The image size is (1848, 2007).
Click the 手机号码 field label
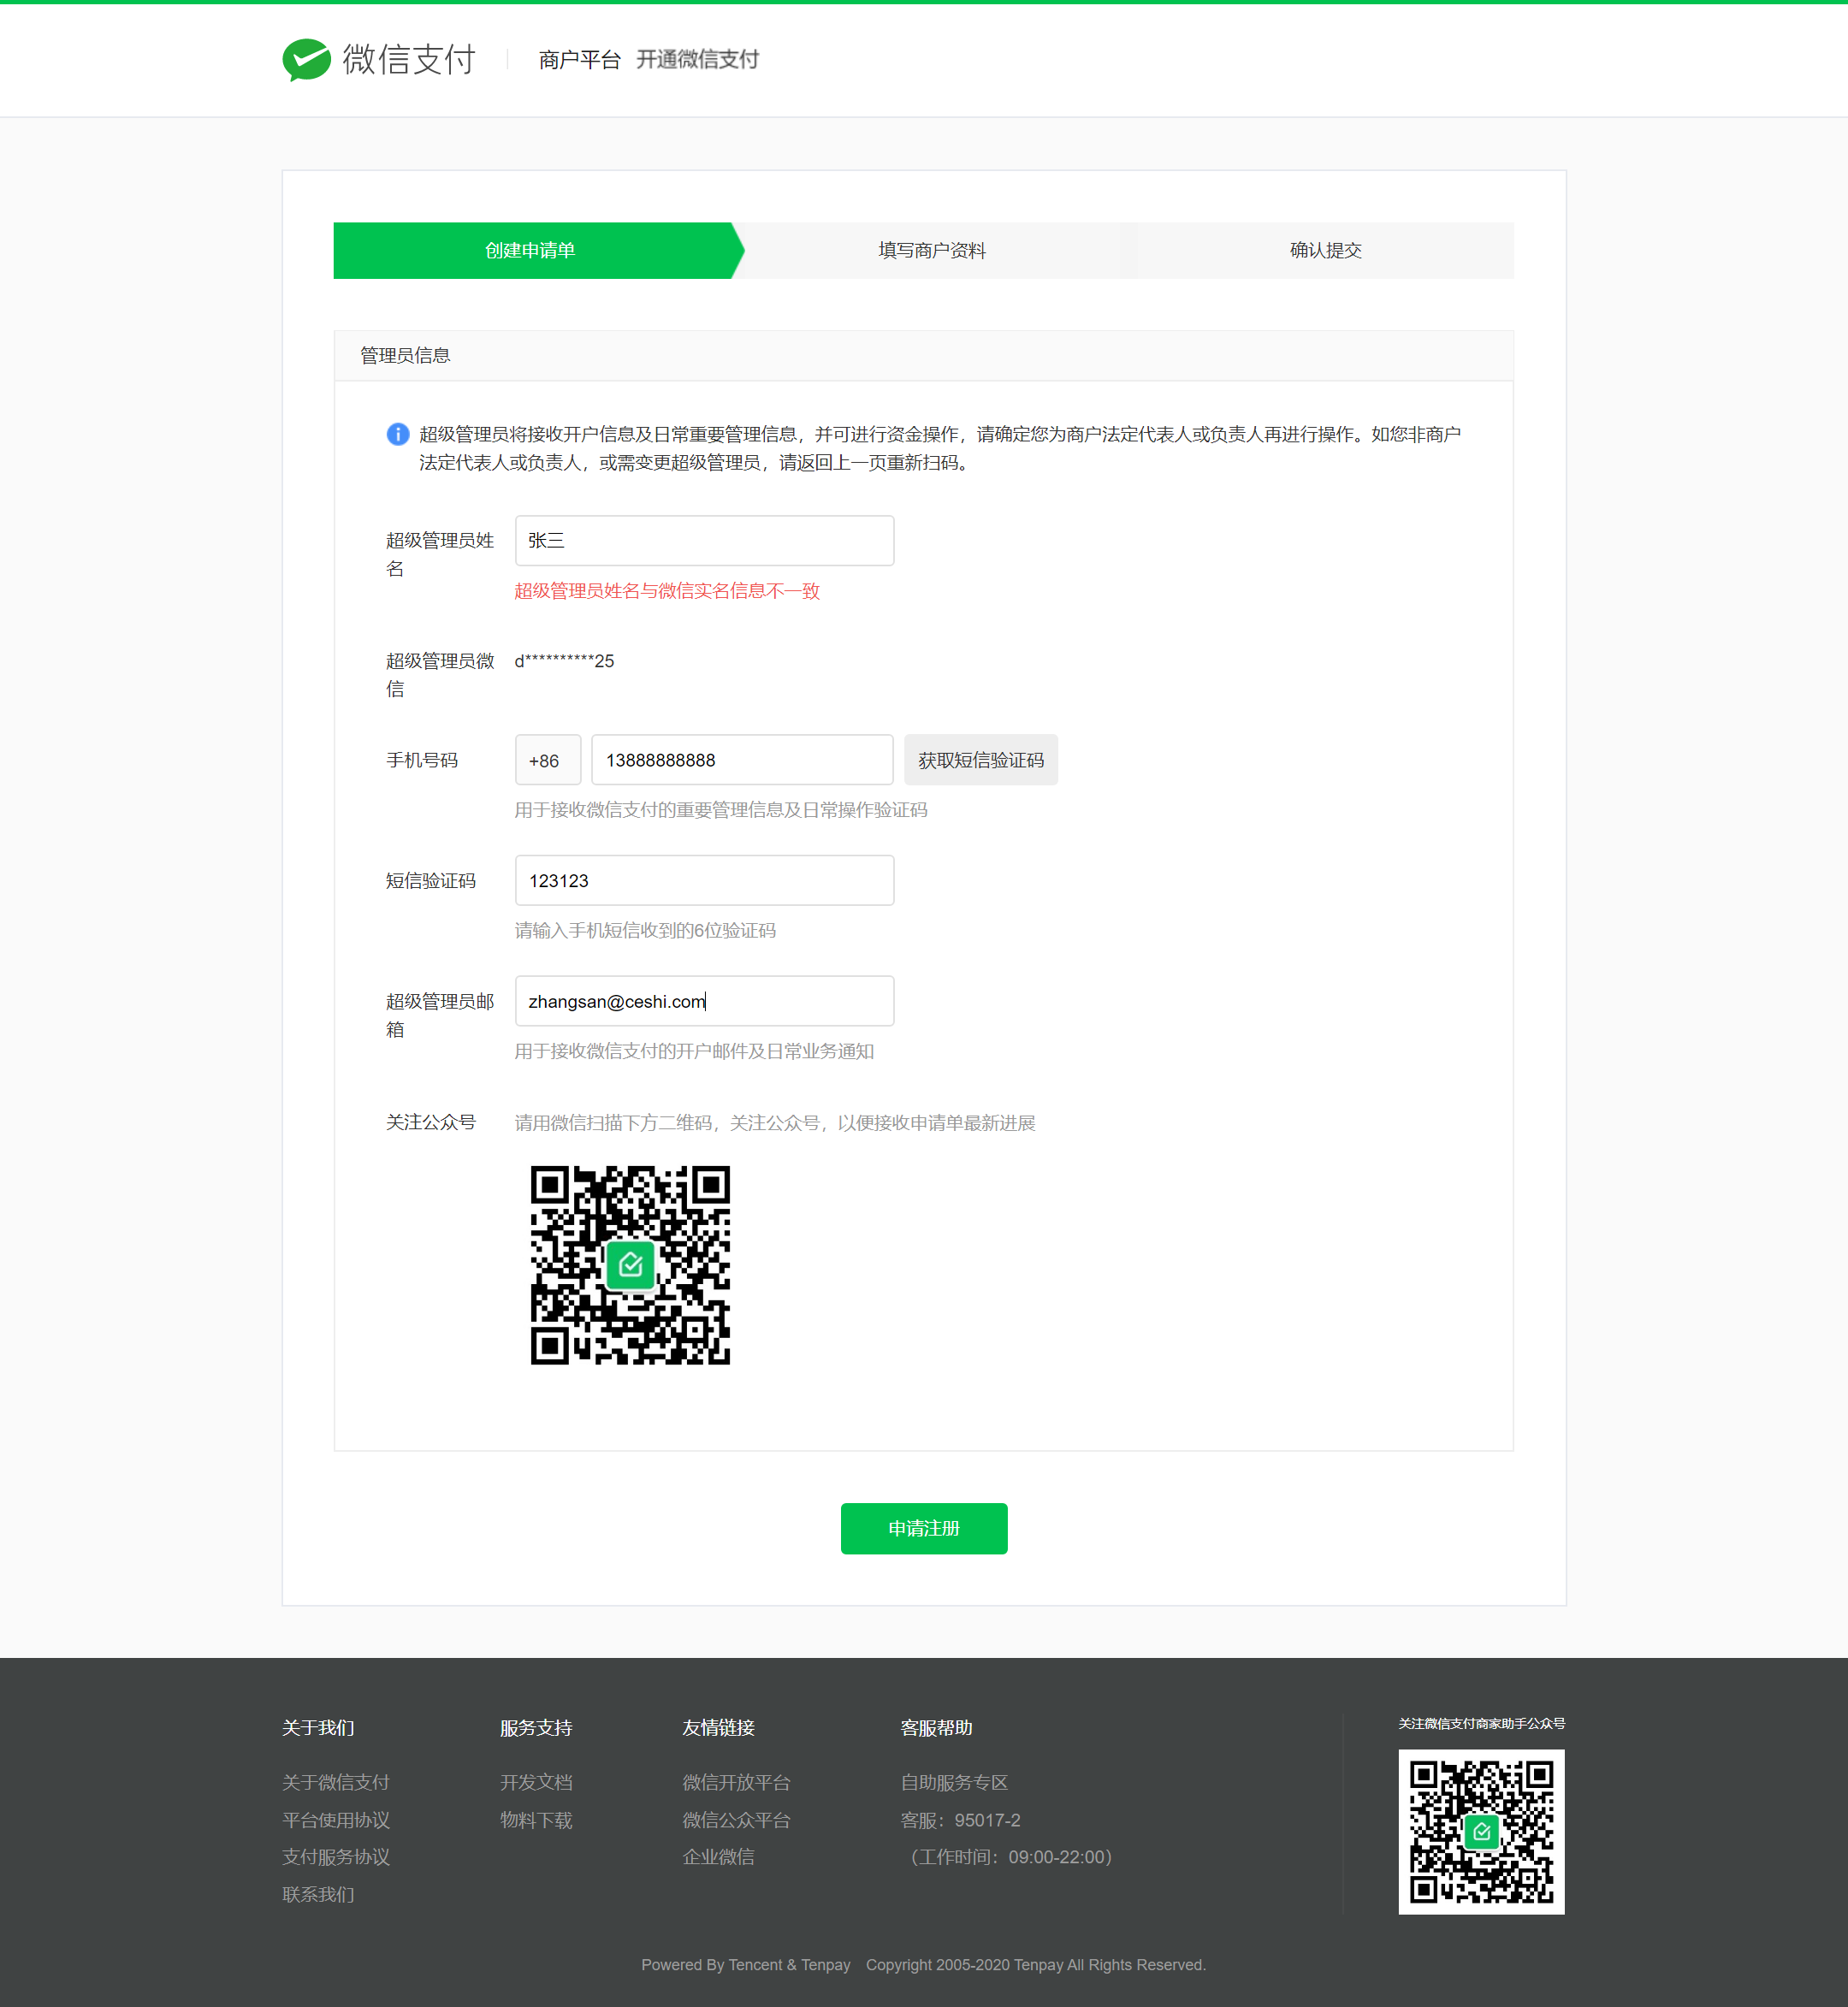click(422, 760)
